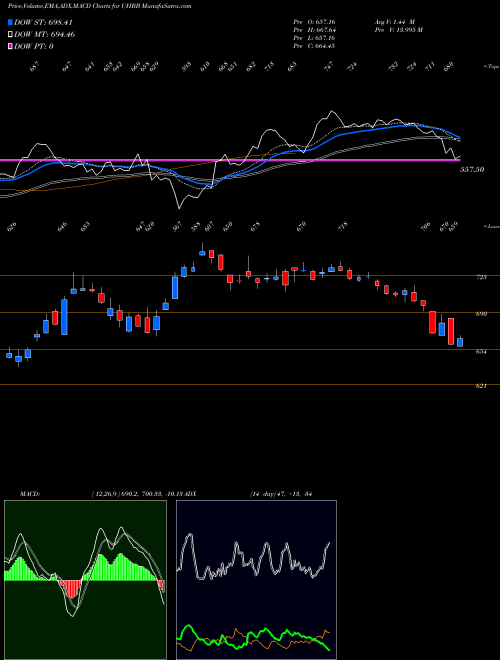500x660 pixels.
Task: Click the 706 low-value label
Action: coord(426,227)
